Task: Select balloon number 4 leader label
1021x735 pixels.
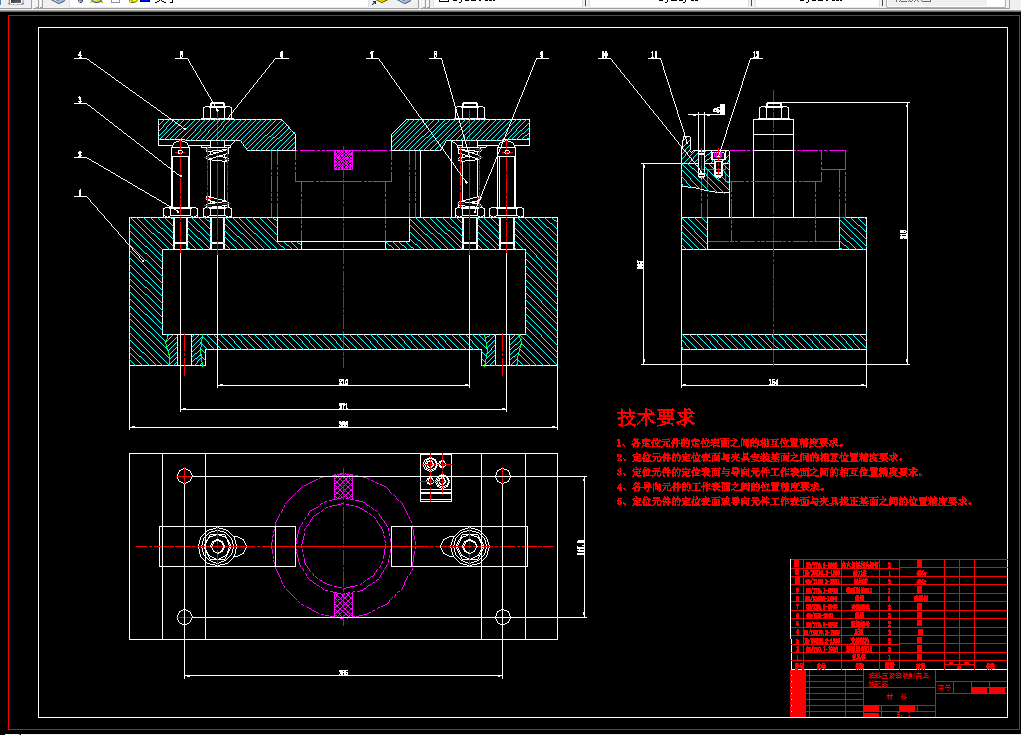Action: point(79,55)
